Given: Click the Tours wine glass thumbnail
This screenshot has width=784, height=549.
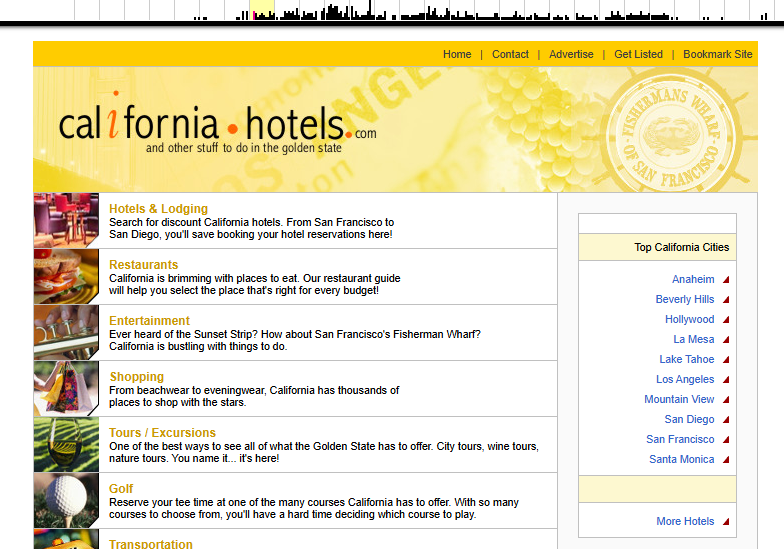Looking at the screenshot, I should click(66, 444).
